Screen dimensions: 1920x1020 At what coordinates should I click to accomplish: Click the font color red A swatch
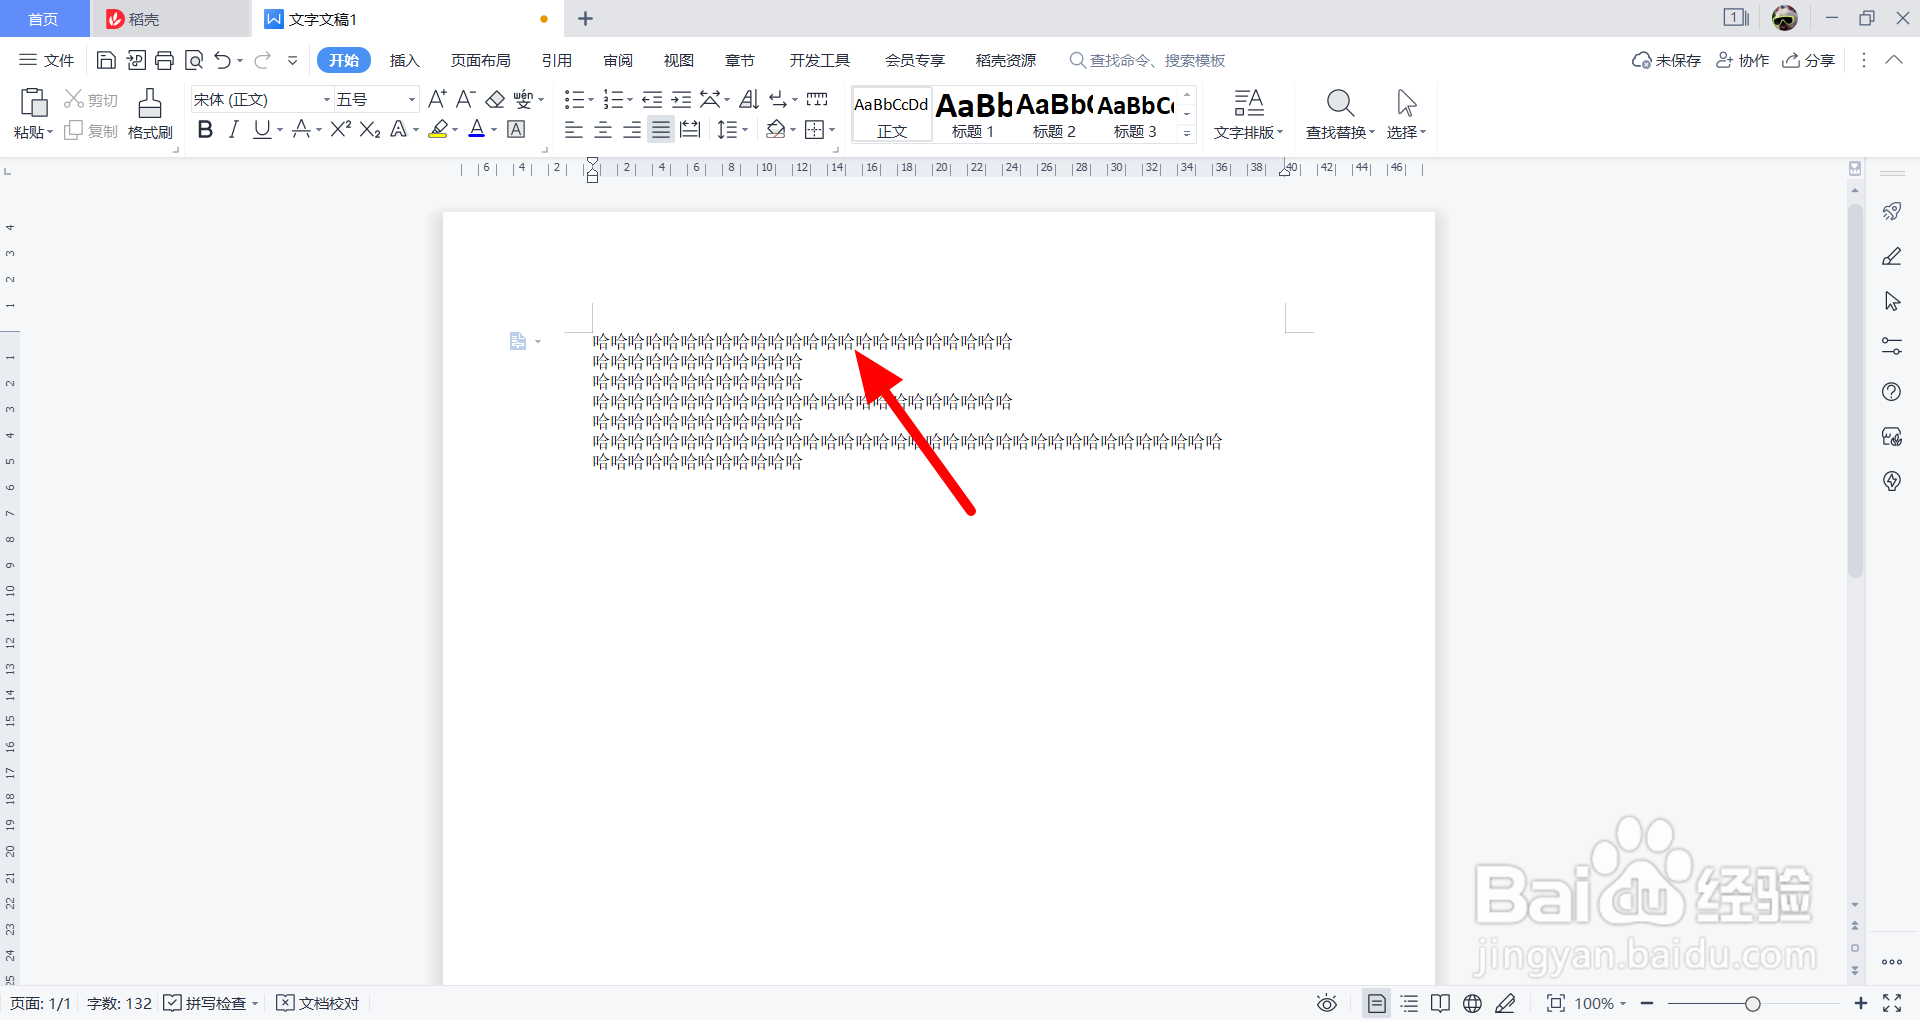(x=477, y=129)
